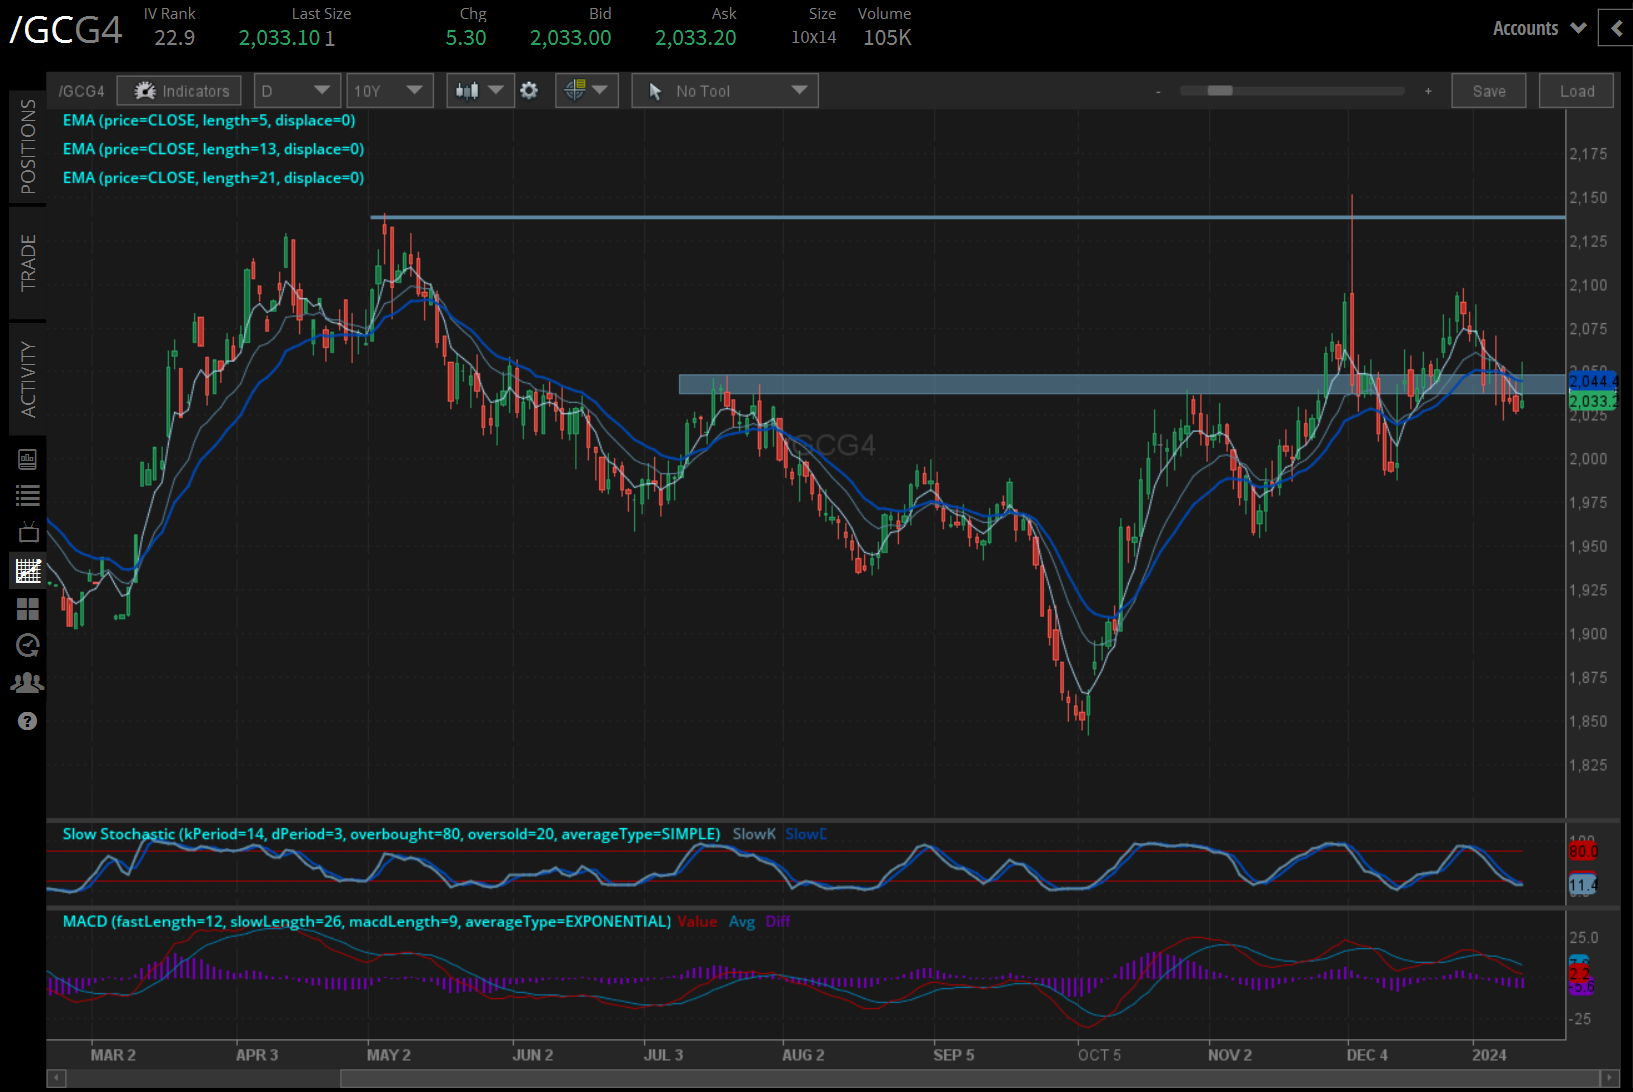Open the book chart icon in sidebar

[x=28, y=459]
